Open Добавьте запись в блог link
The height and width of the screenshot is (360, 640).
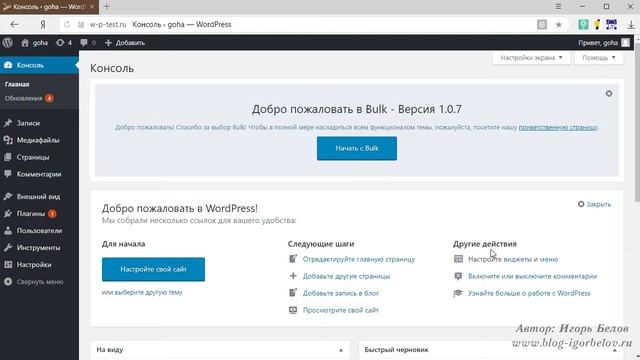coord(341,293)
